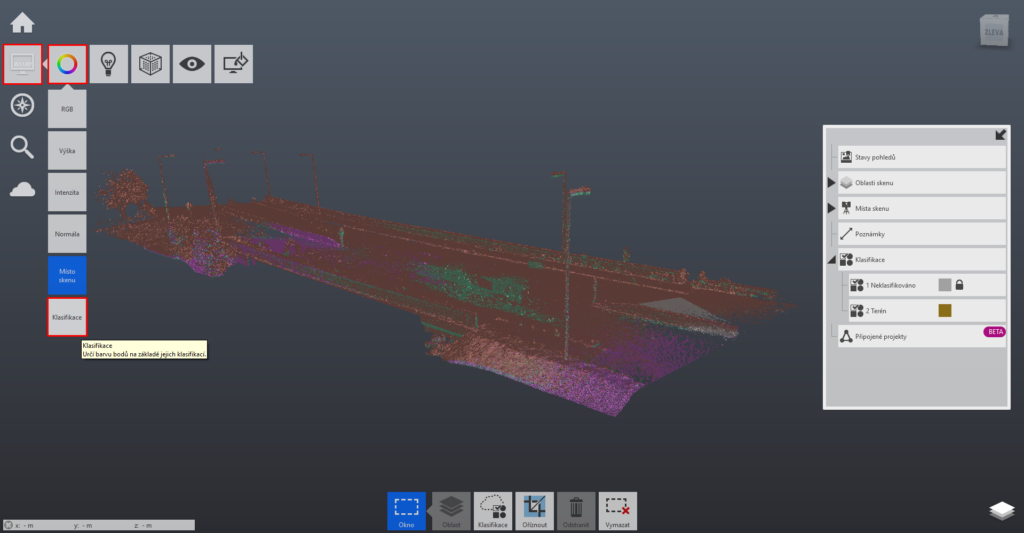Click the Klasifikace button in bottom toolbar
This screenshot has width=1024, height=533.
click(491, 510)
